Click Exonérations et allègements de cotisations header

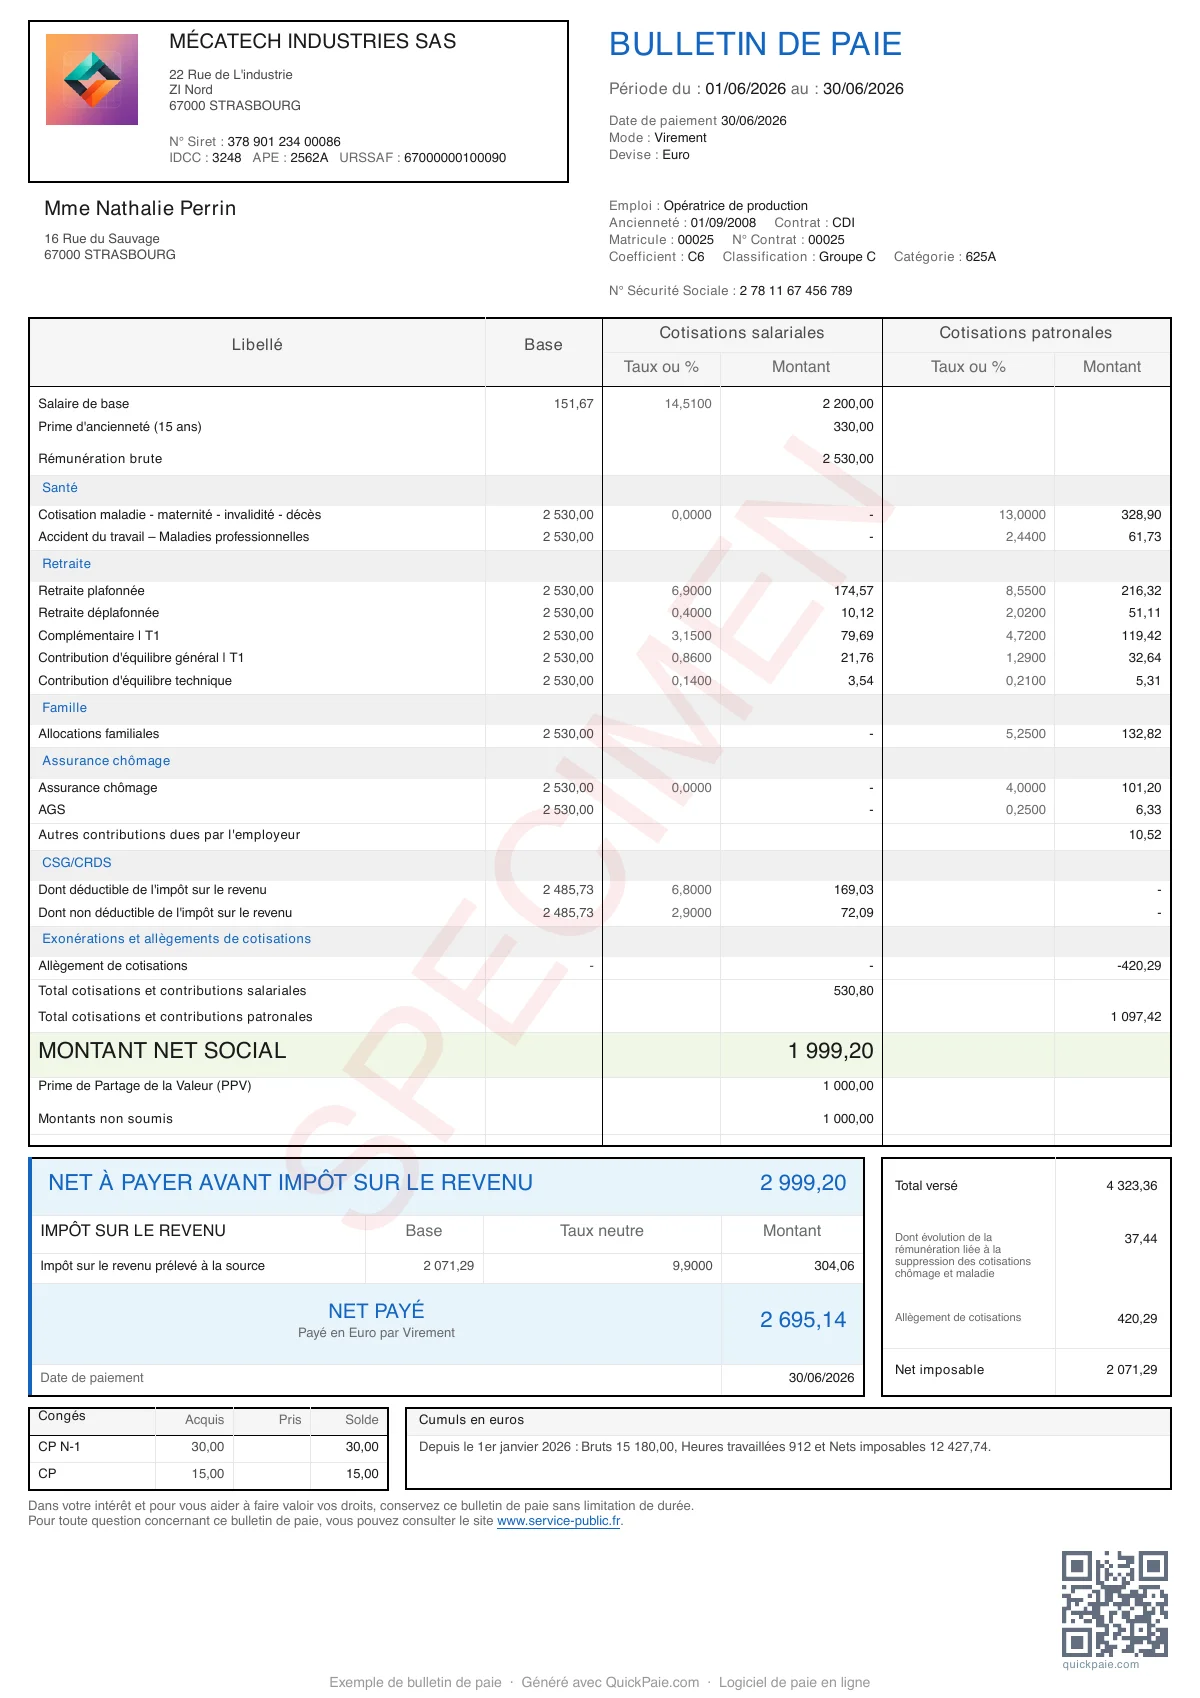176,939
